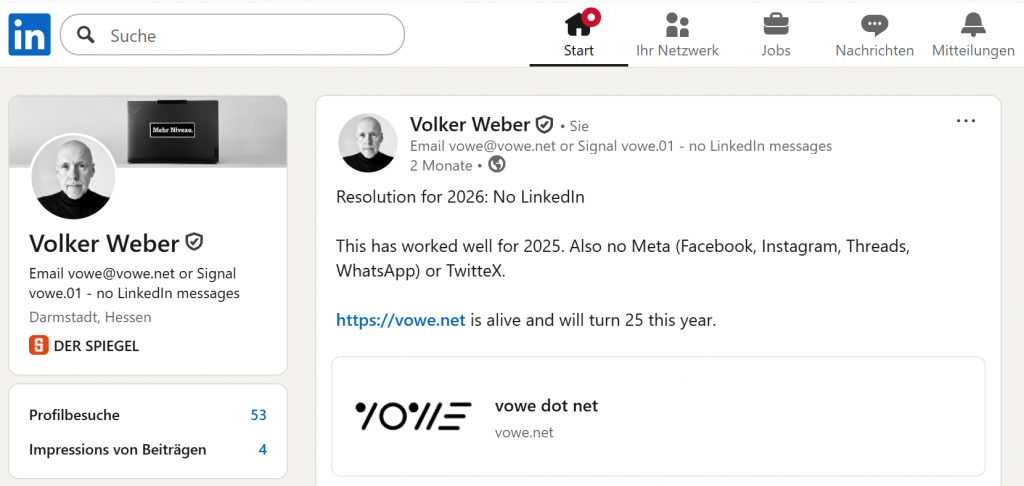Click the LinkedIn logo icon

[x=30, y=35]
